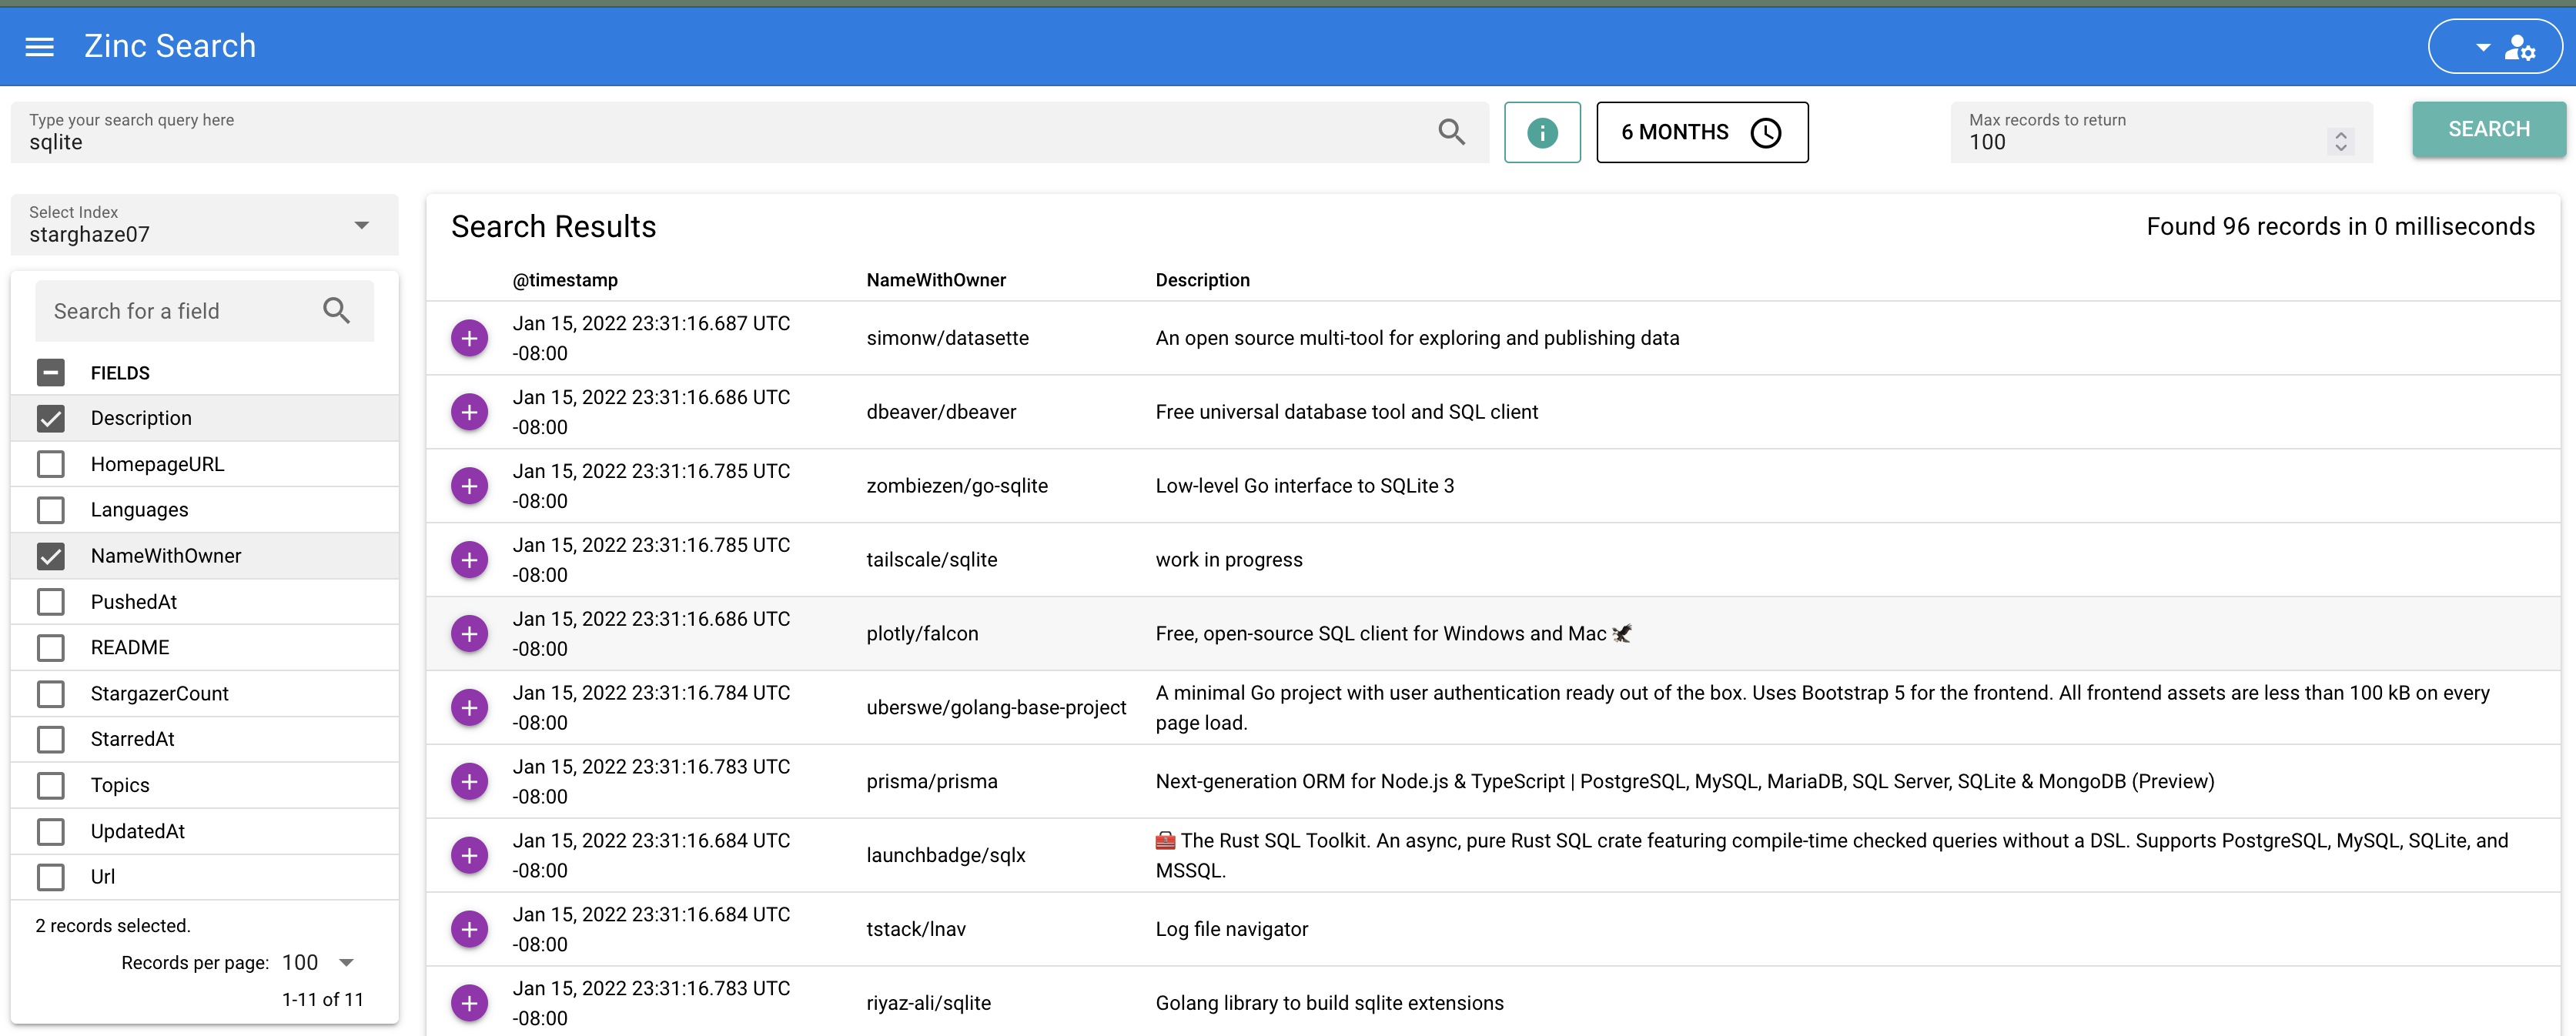Image resolution: width=2576 pixels, height=1036 pixels.
Task: Click the user settings icon top right
Action: pyautogui.click(x=2518, y=47)
